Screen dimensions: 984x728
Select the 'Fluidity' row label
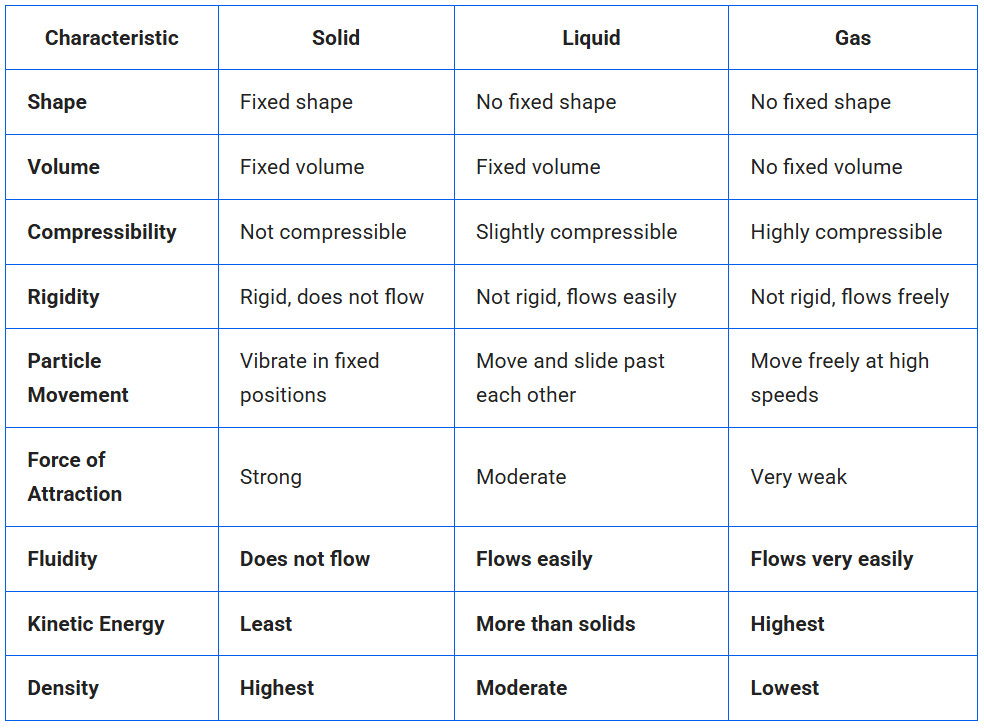(x=62, y=559)
